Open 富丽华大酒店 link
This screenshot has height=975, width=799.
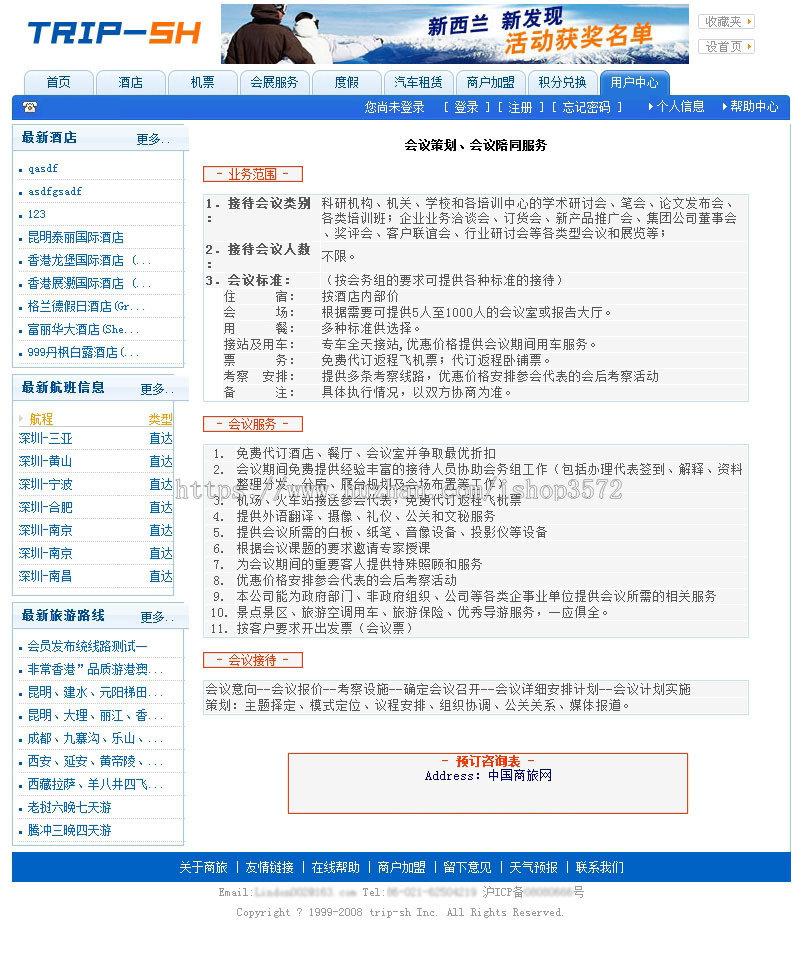83,330
